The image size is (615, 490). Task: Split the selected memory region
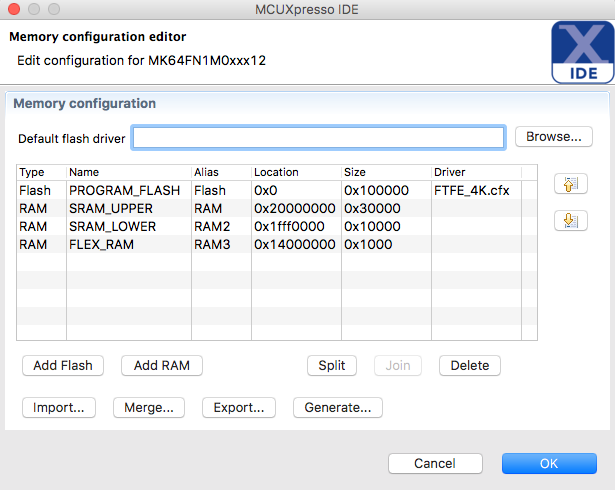pos(331,365)
